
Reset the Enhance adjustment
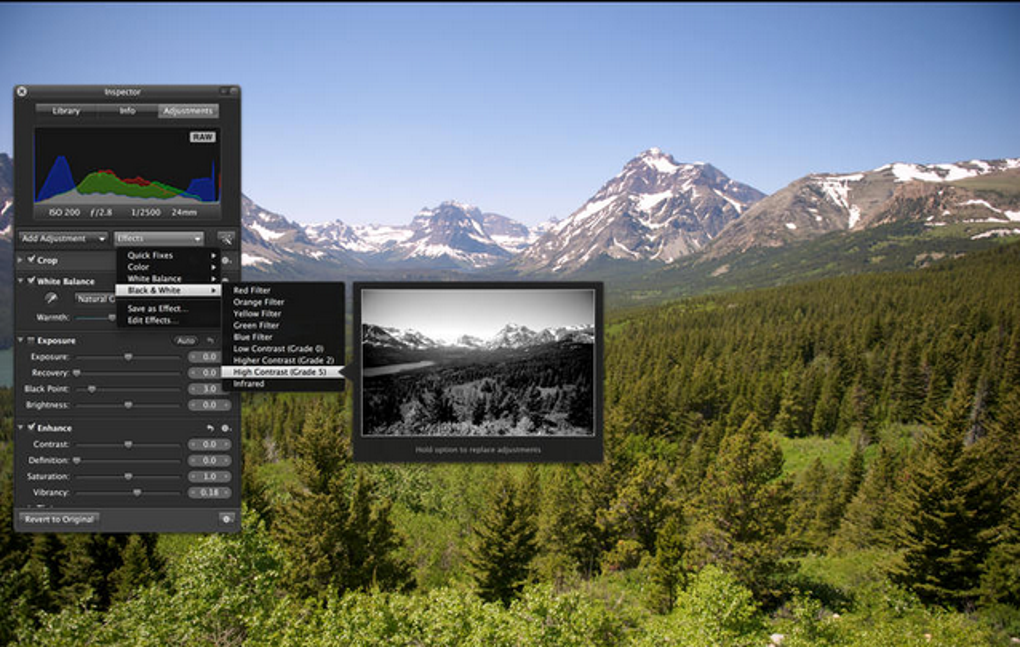[x=210, y=428]
